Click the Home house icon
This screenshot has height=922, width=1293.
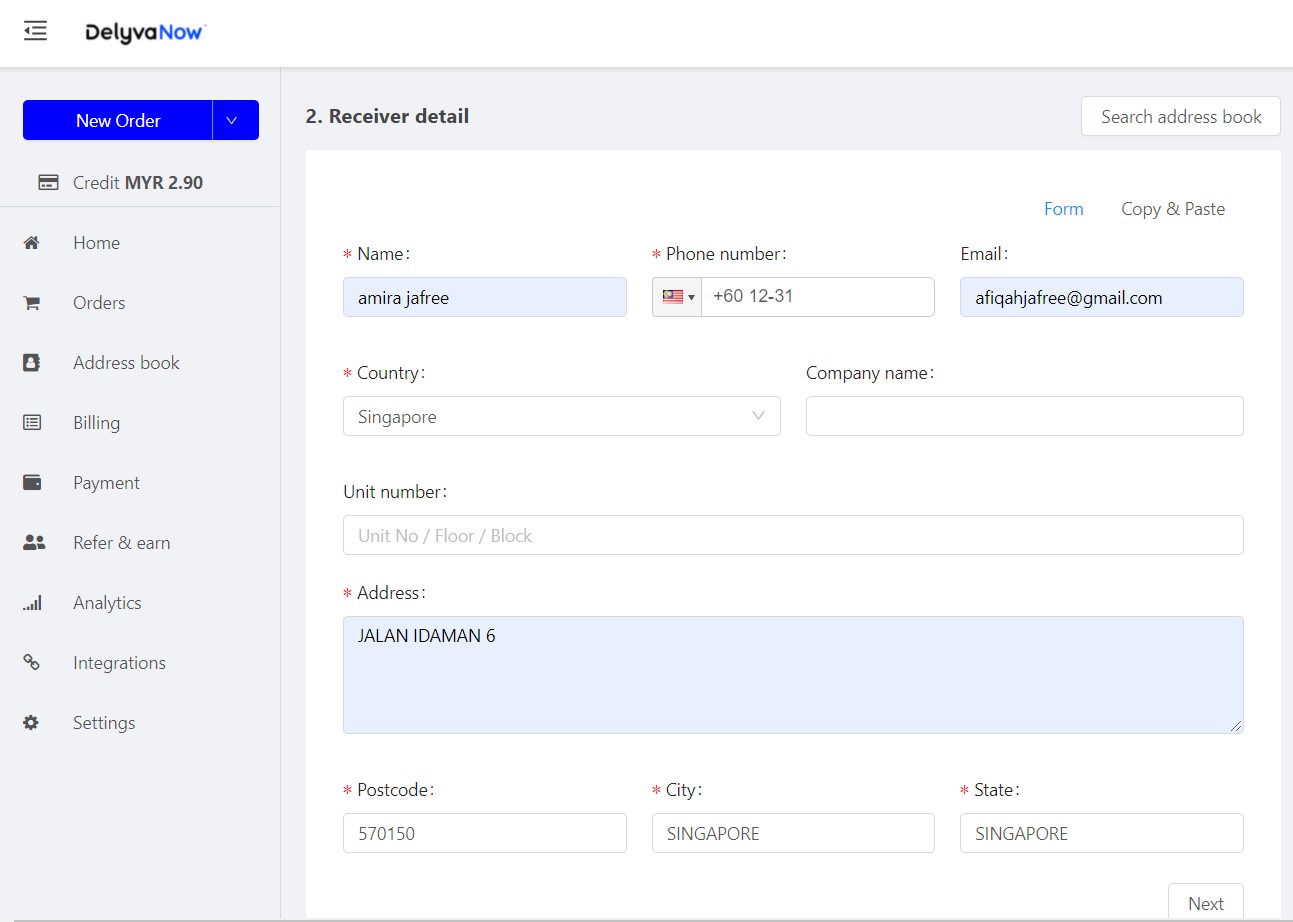[32, 243]
